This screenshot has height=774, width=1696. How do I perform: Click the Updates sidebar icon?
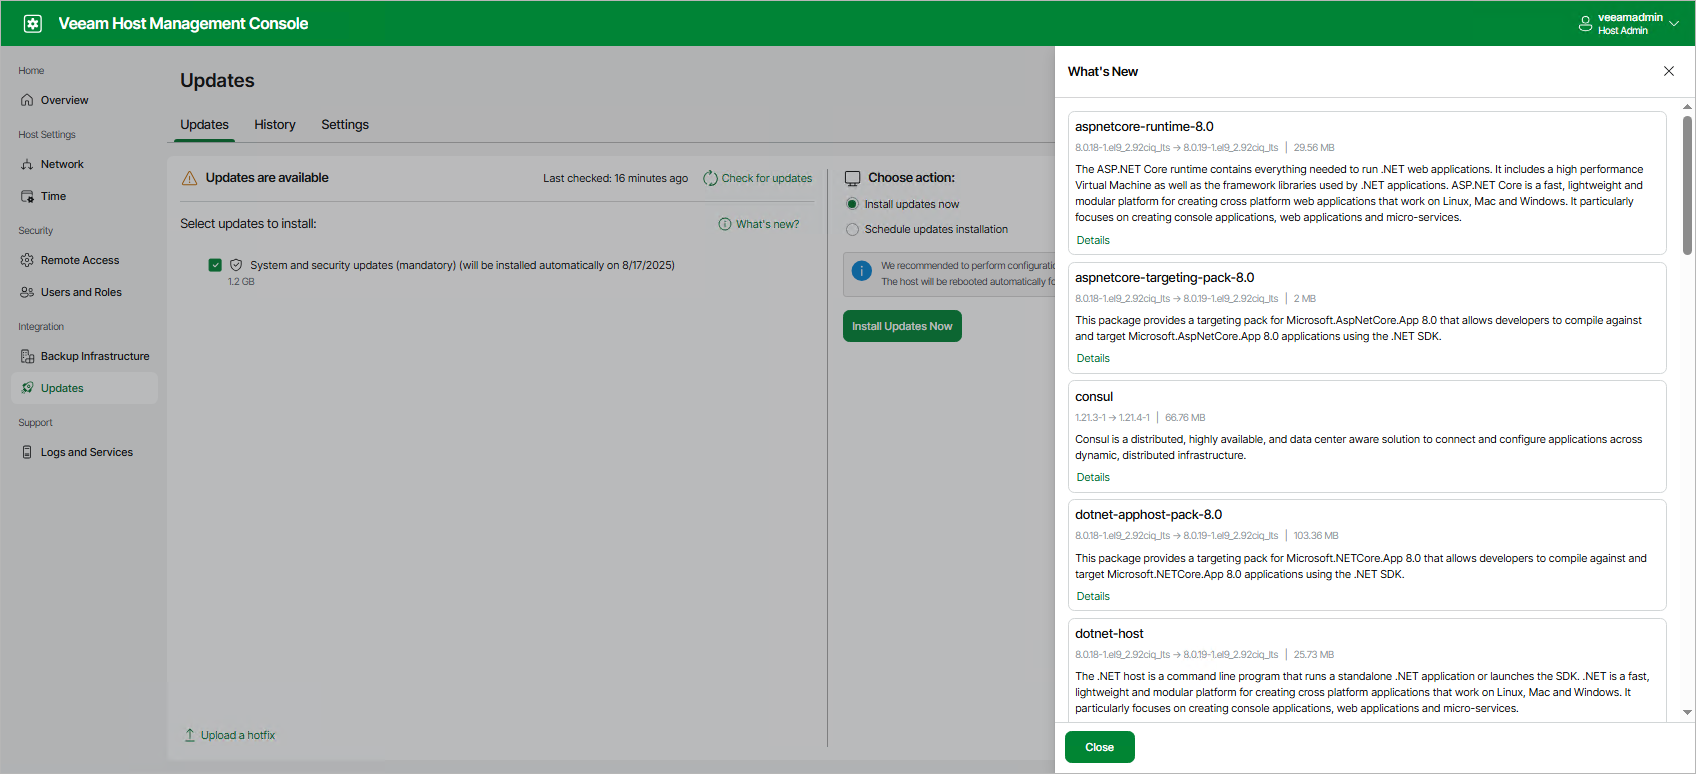point(27,388)
